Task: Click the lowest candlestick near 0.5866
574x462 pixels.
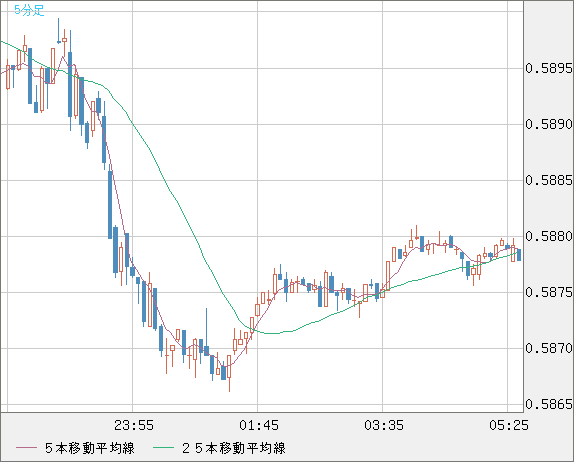Action: [230, 373]
